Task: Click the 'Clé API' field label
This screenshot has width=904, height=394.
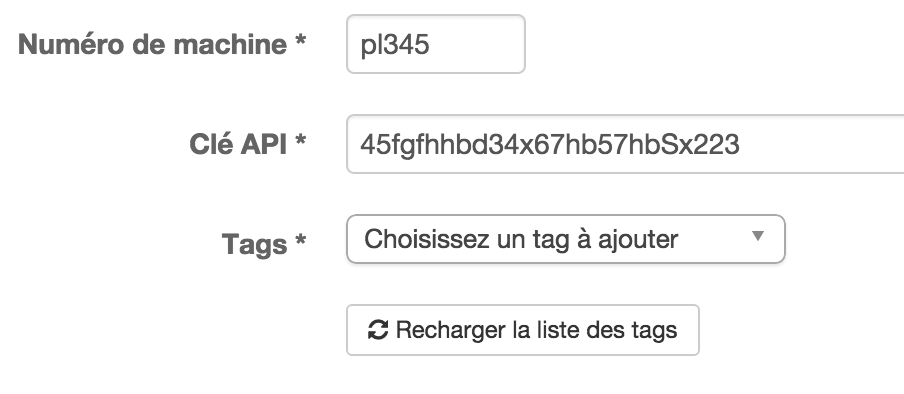Action: (238, 144)
